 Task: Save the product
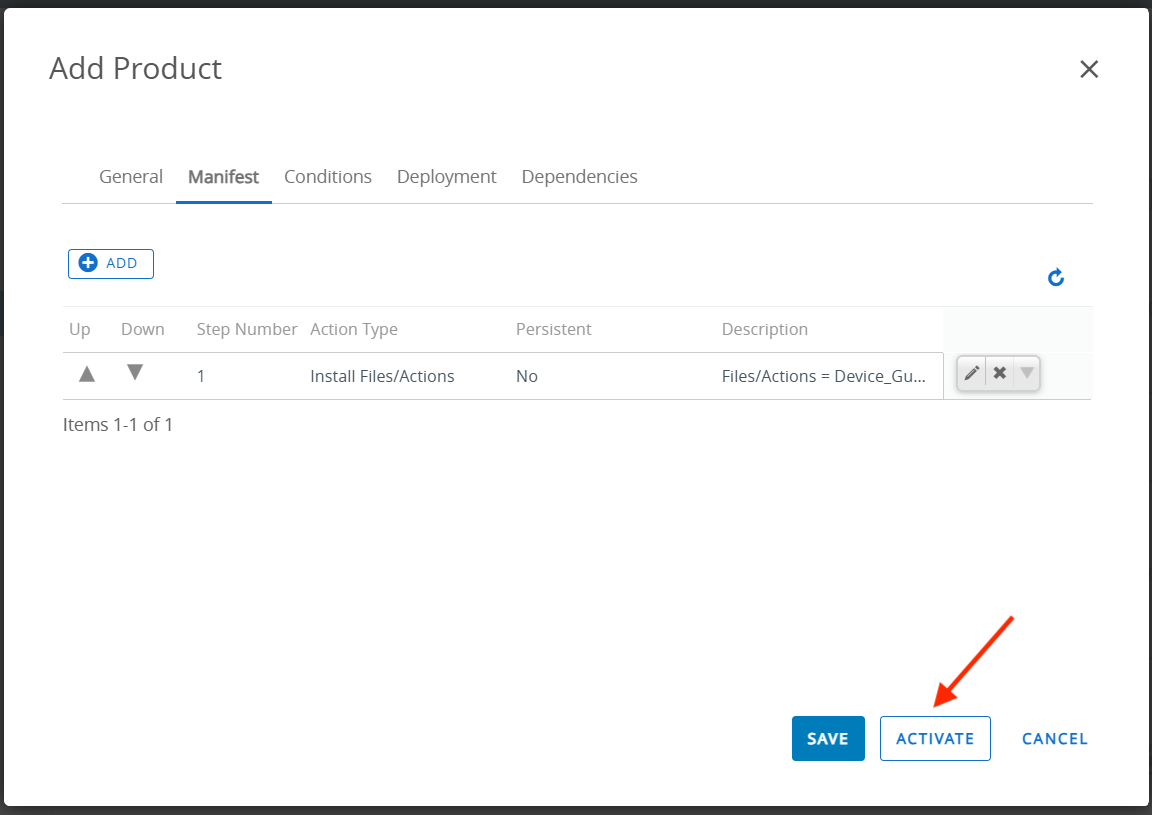coord(827,739)
